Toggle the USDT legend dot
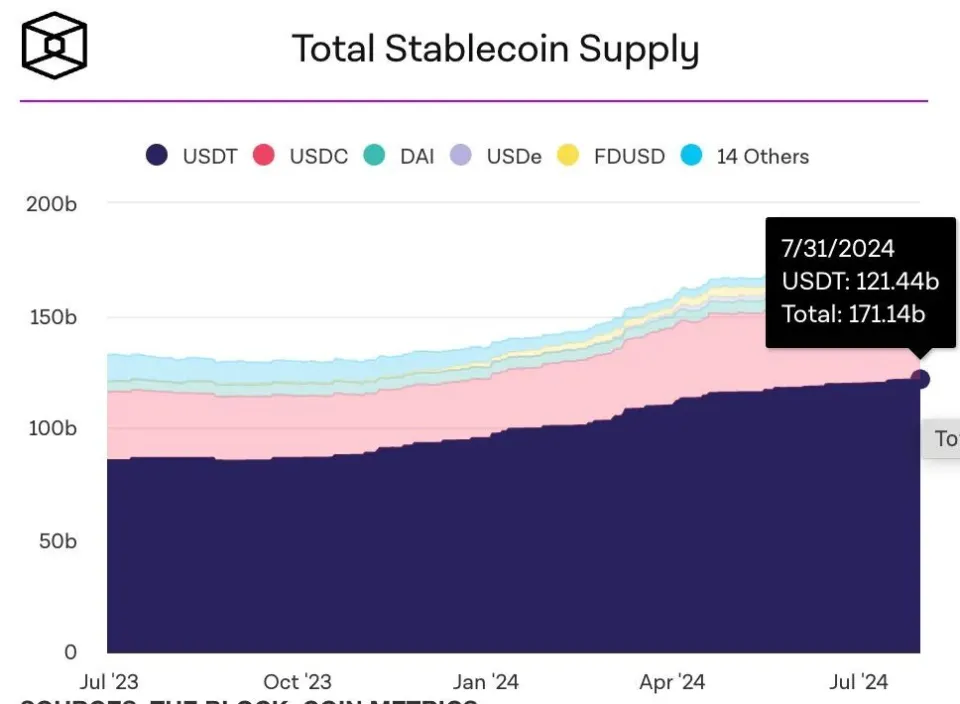 tap(157, 155)
